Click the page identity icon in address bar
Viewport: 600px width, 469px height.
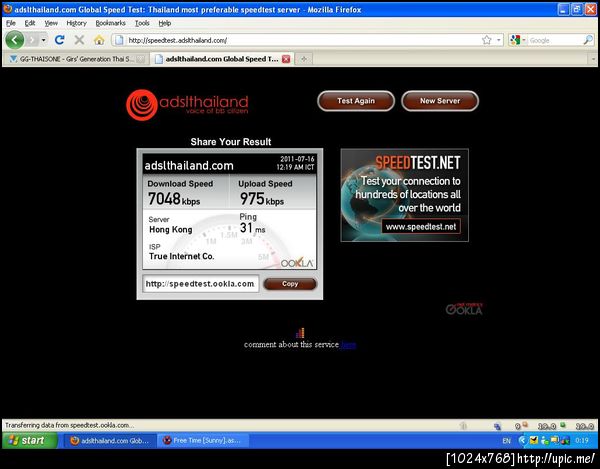[119, 40]
